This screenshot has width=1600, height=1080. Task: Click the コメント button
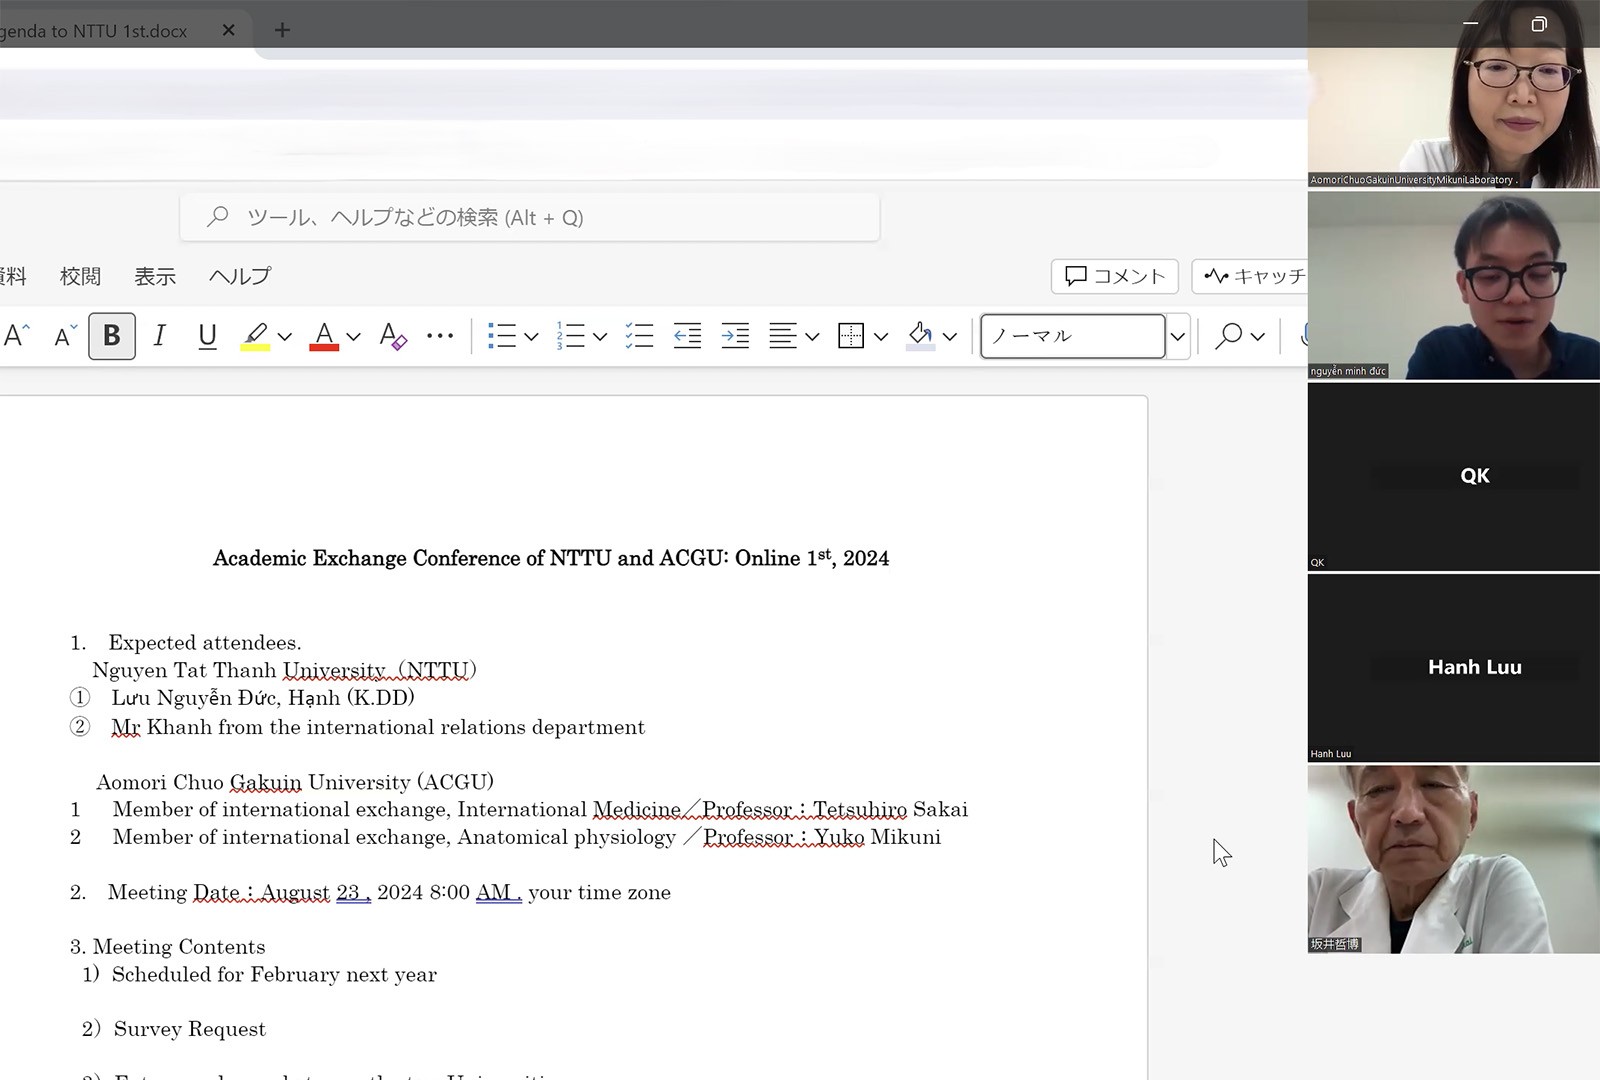[x=1115, y=276]
